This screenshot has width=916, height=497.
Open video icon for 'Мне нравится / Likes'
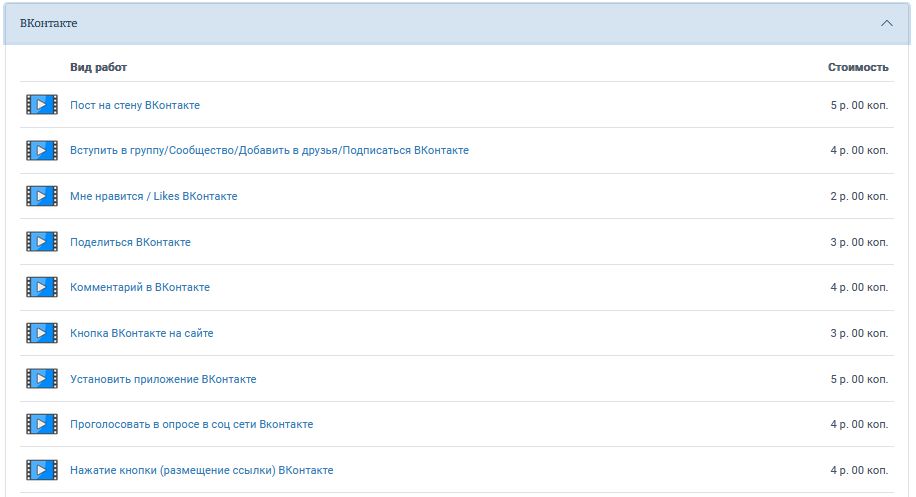41,197
